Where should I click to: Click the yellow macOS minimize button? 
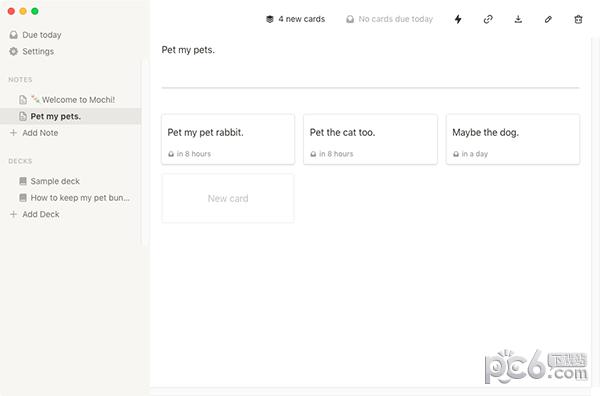point(23,11)
